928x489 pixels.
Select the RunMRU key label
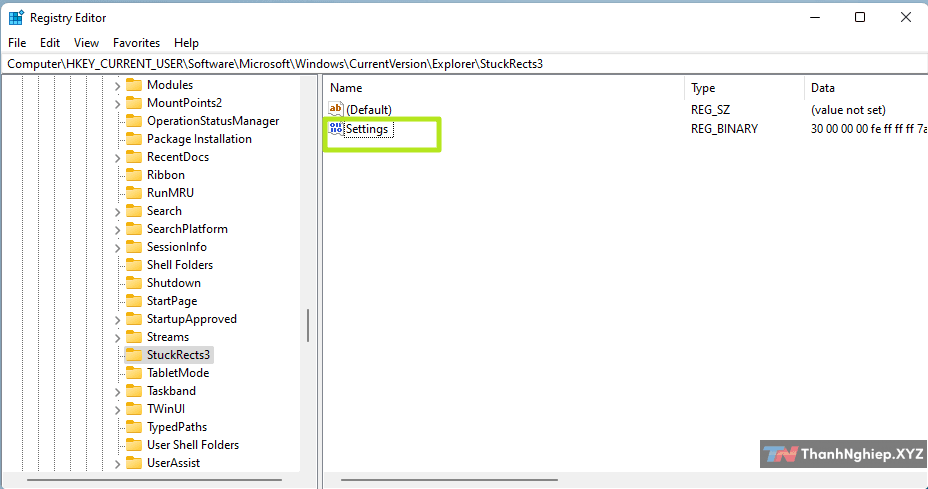pyautogui.click(x=170, y=192)
